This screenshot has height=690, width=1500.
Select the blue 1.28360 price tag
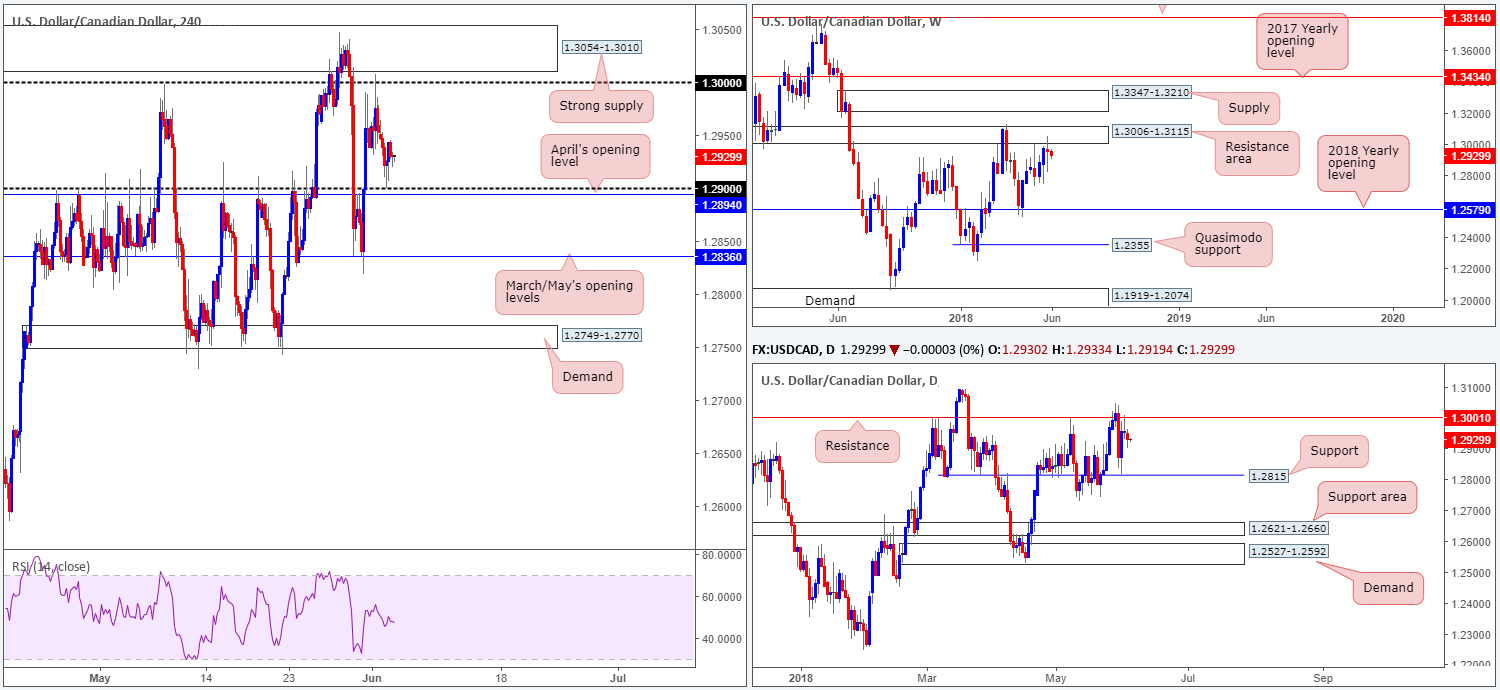pos(722,257)
